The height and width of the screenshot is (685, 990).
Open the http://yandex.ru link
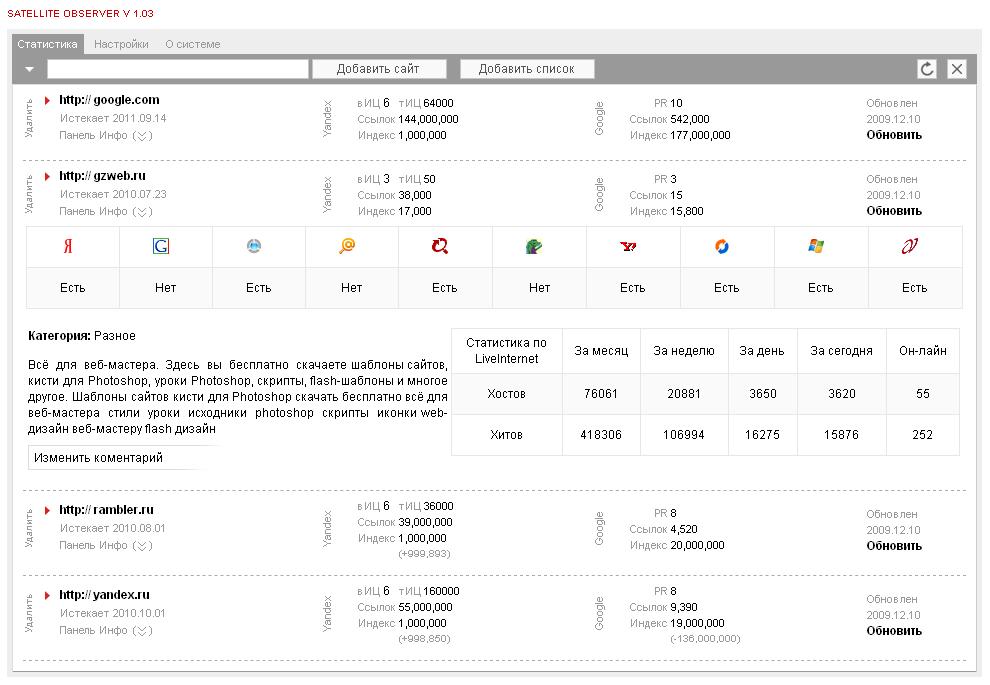(104, 595)
